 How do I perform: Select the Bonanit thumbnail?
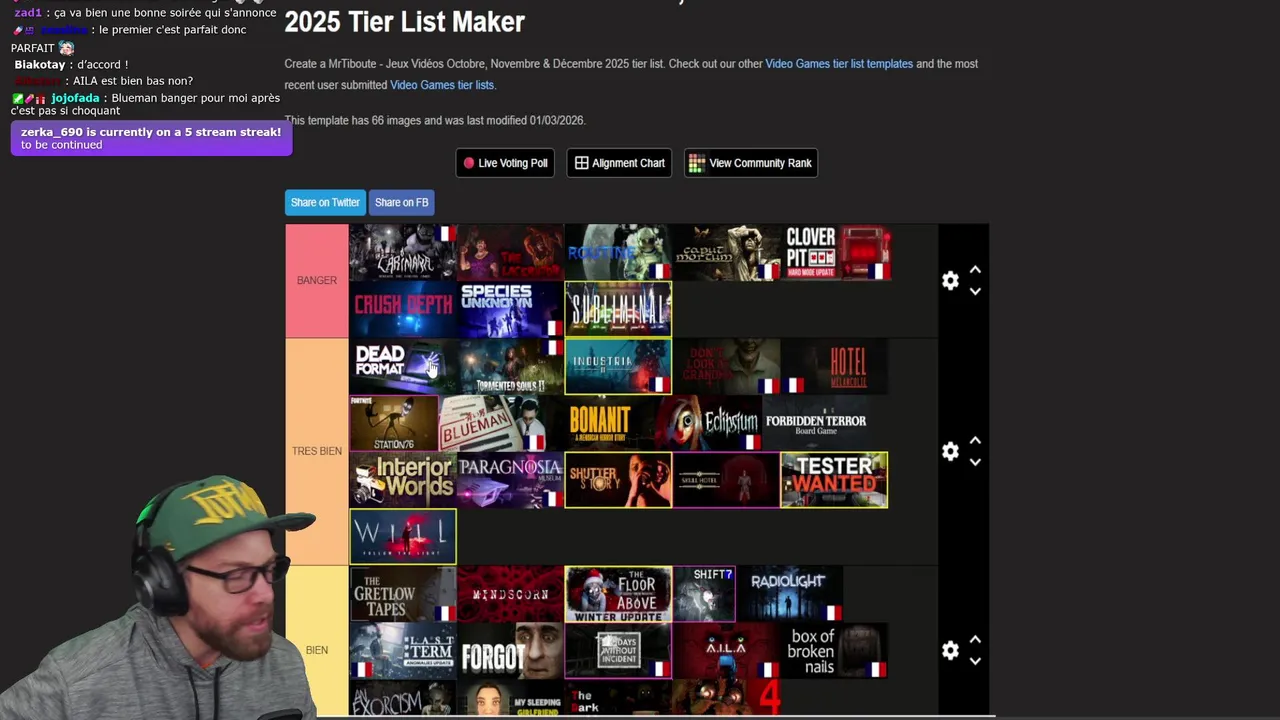(600, 423)
